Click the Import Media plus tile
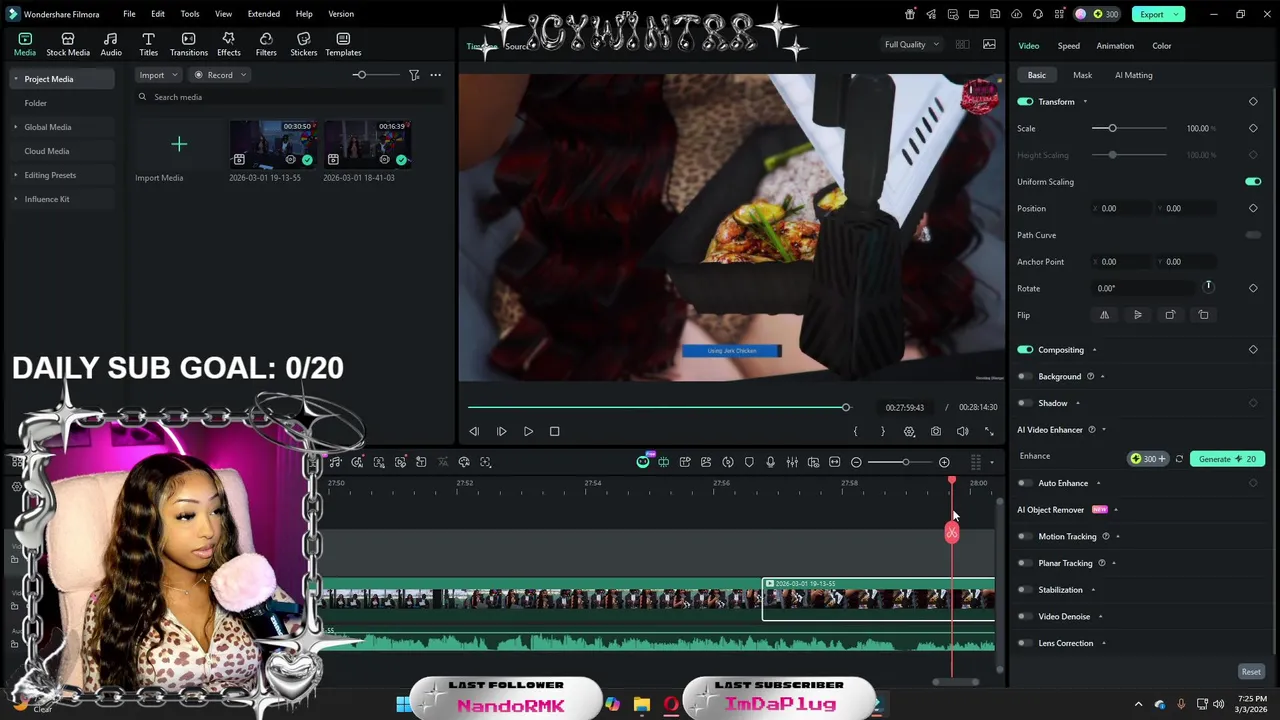 pos(179,144)
